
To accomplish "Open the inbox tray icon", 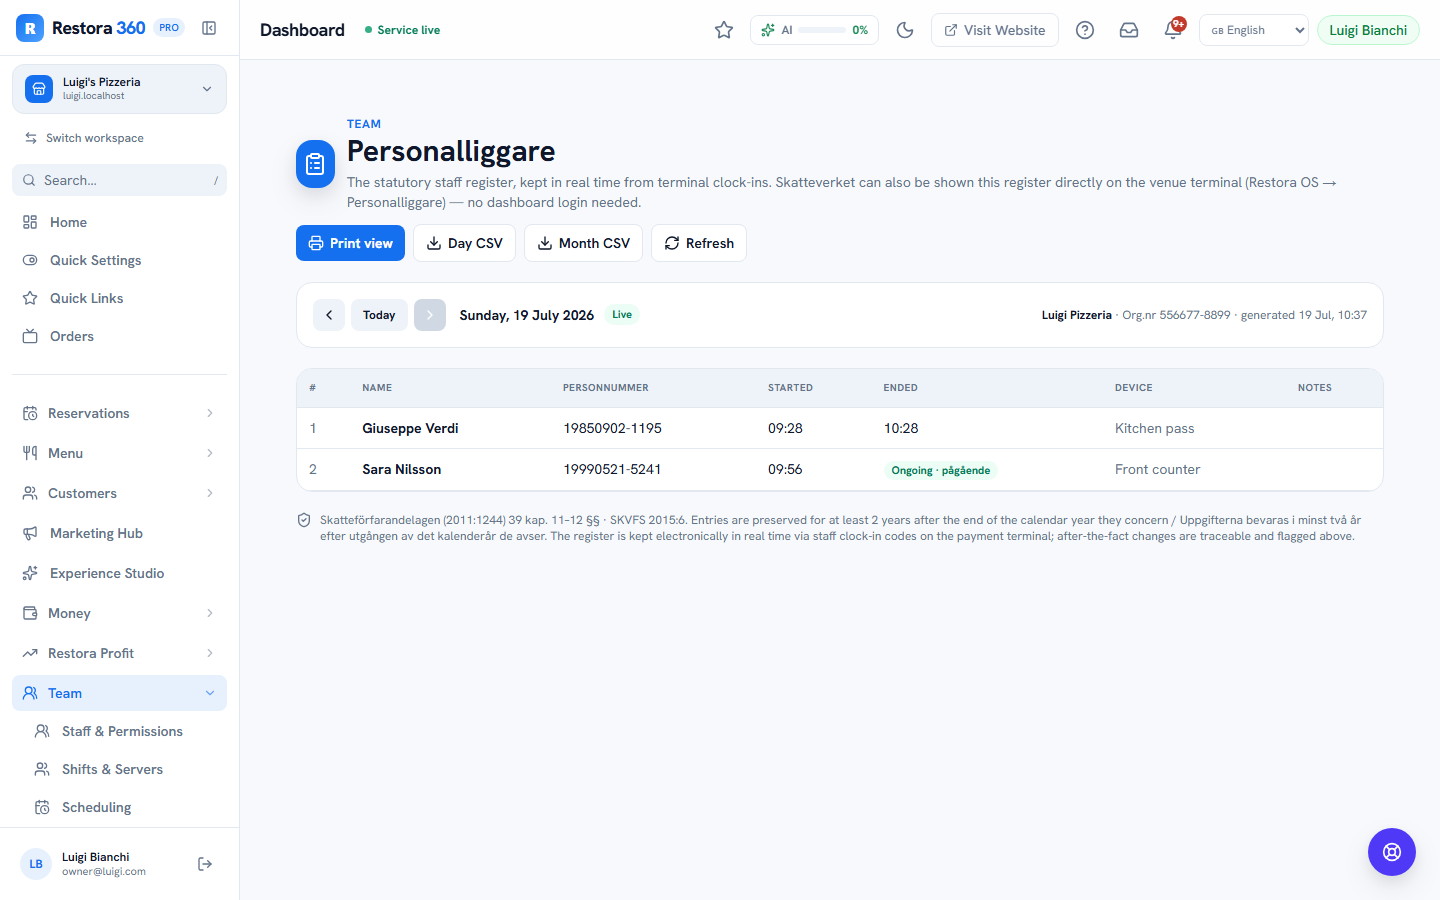I will coord(1129,30).
